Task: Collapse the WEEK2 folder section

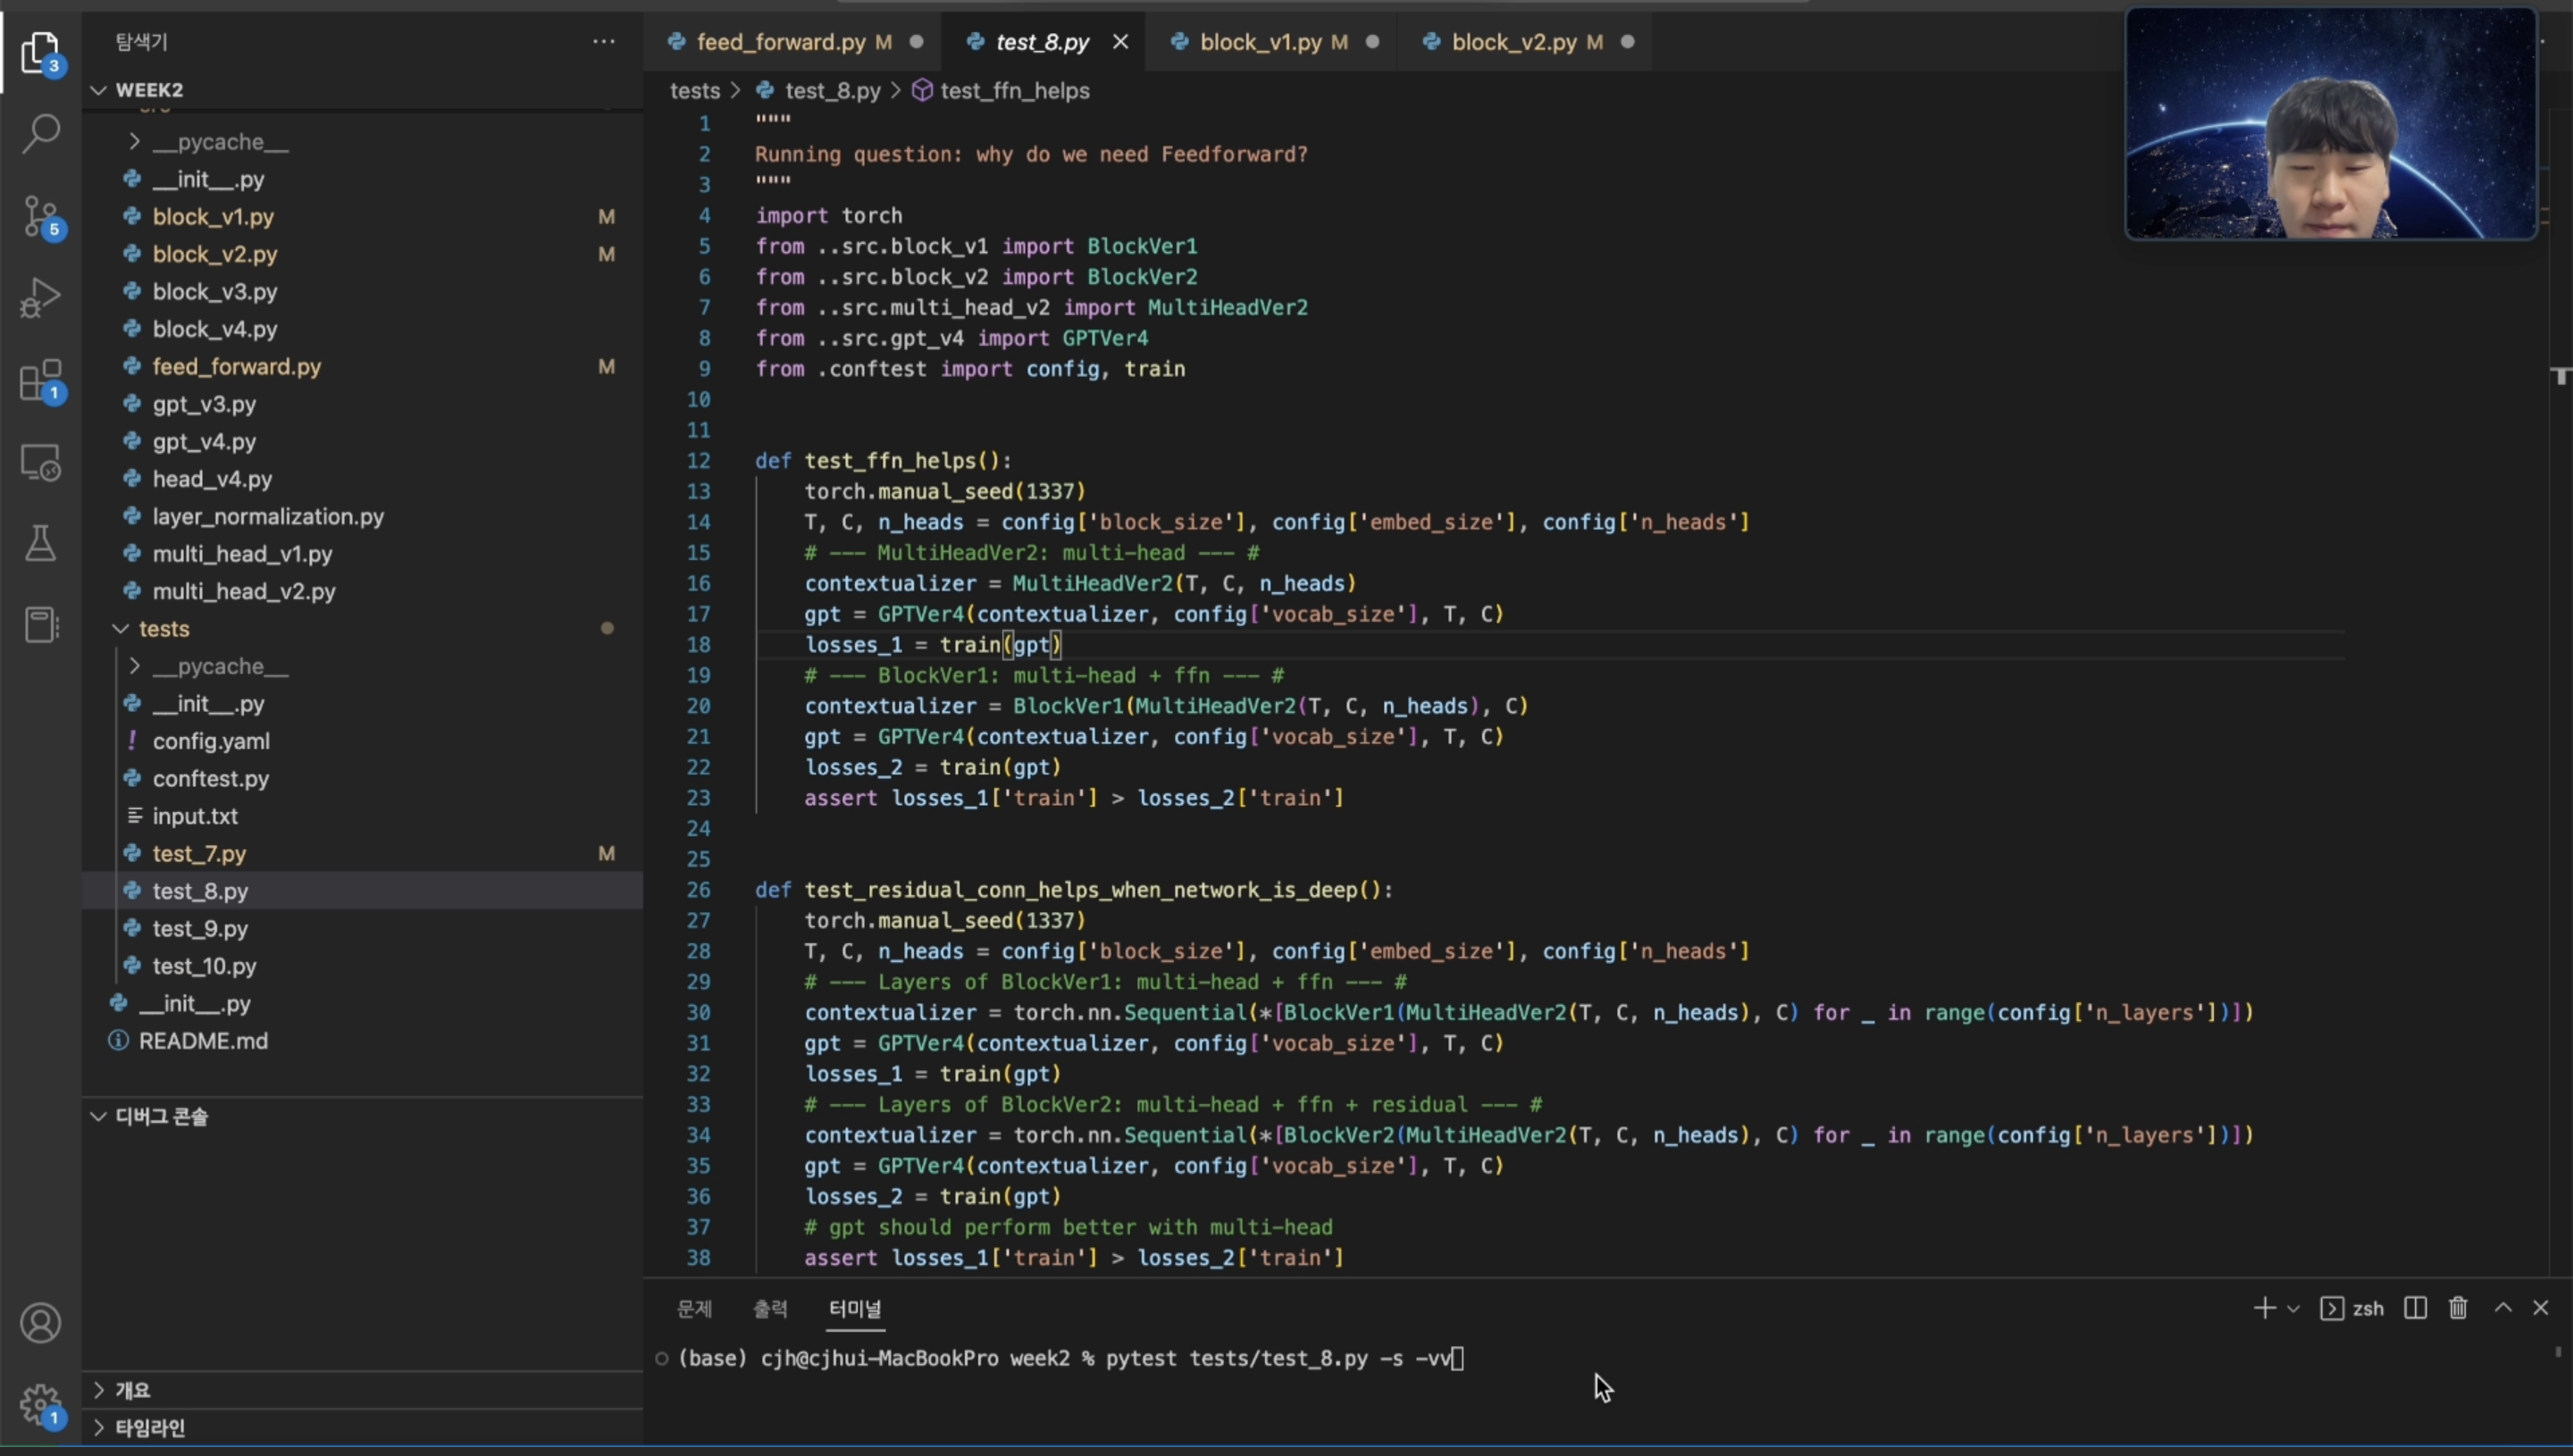Action: [x=362, y=90]
